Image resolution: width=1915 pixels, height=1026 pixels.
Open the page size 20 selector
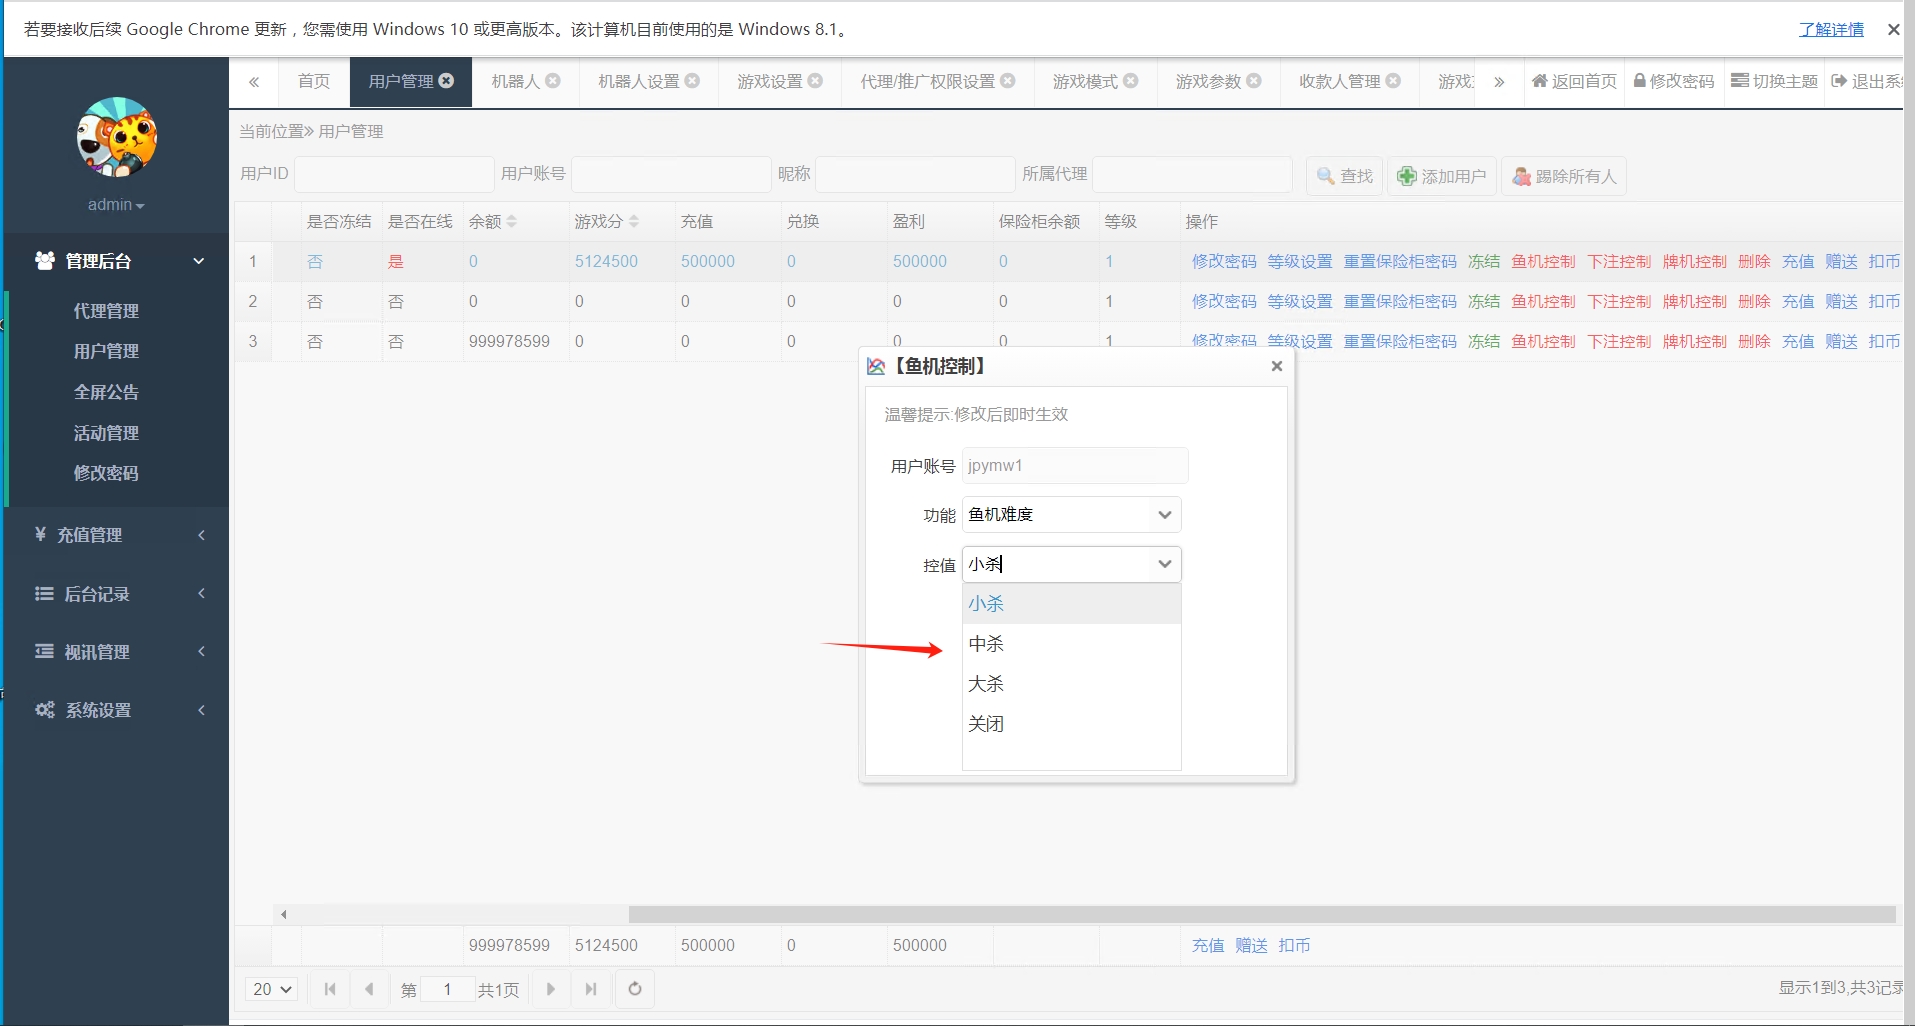[x=271, y=989]
